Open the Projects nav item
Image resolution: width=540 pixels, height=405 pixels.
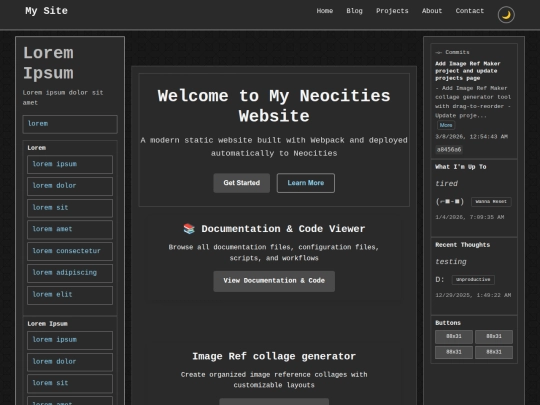tap(392, 11)
